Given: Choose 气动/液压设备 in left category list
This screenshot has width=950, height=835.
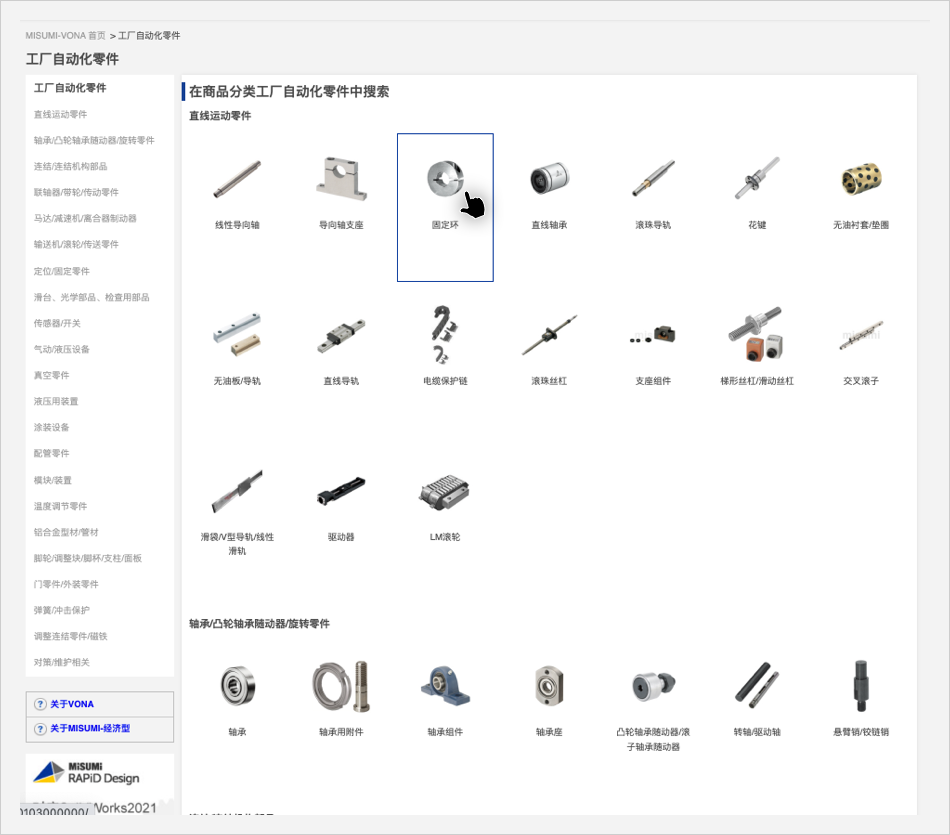Looking at the screenshot, I should [x=62, y=349].
